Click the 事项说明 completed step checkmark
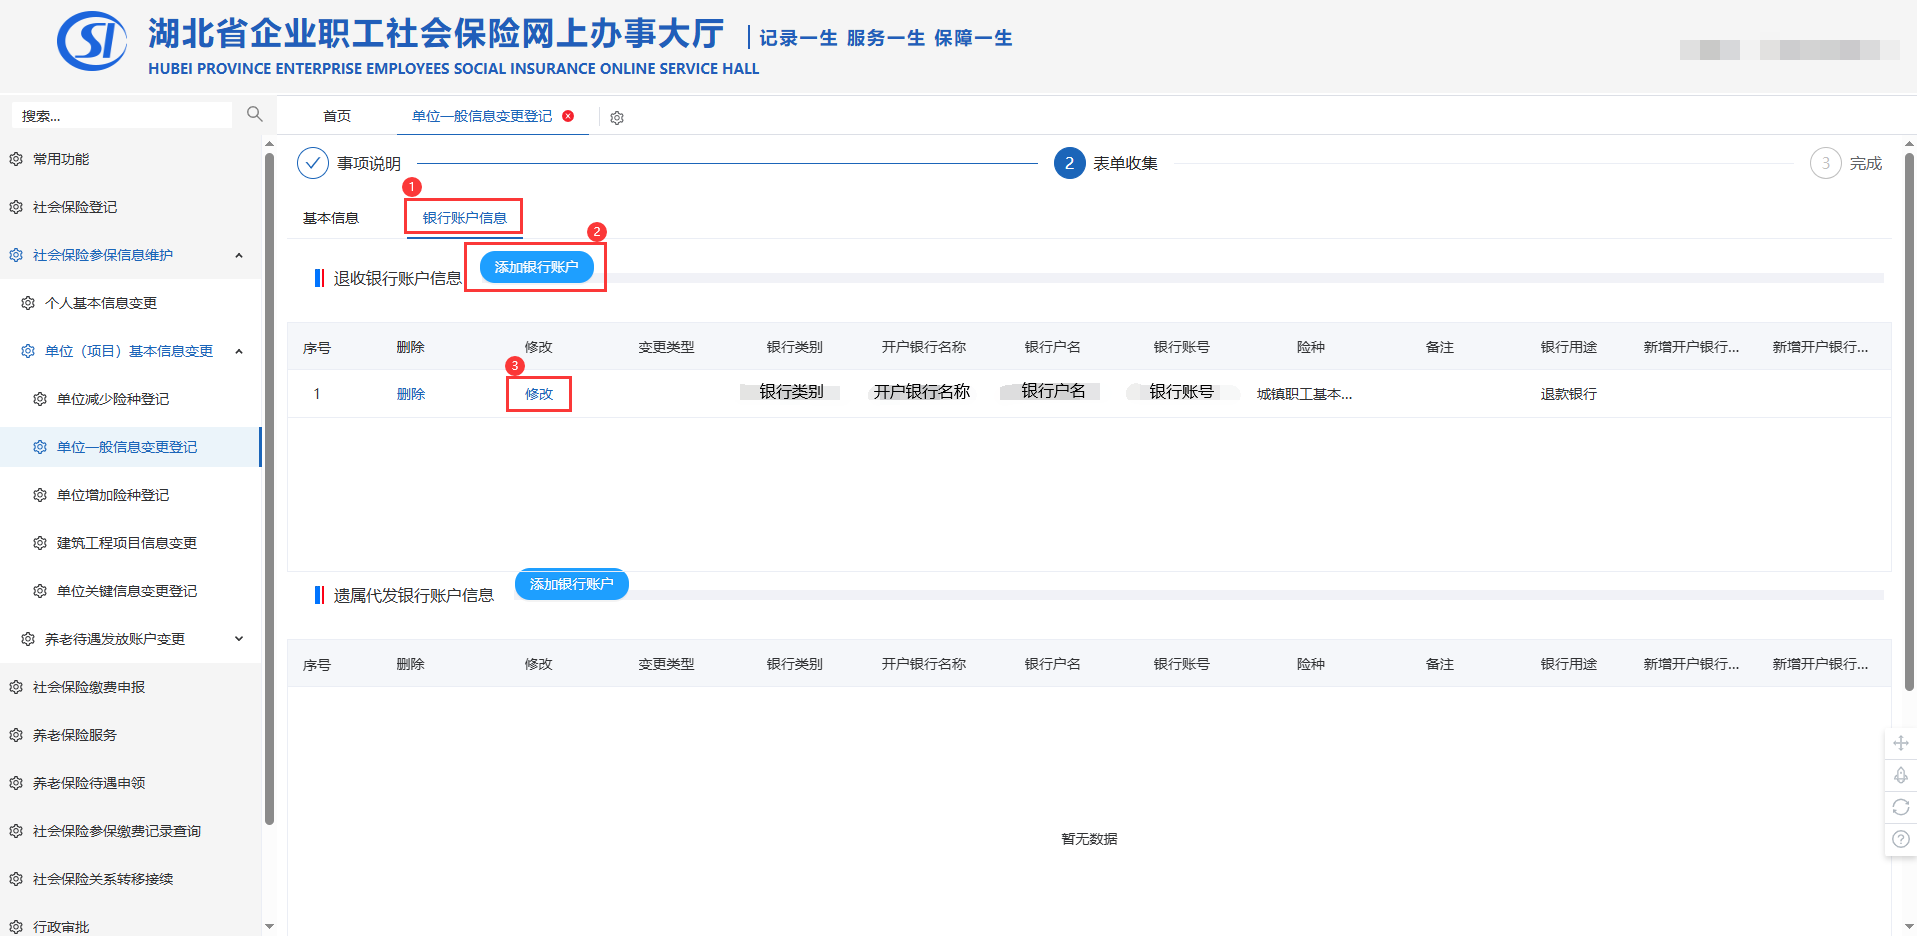Image resolution: width=1917 pixels, height=936 pixels. coord(313,163)
